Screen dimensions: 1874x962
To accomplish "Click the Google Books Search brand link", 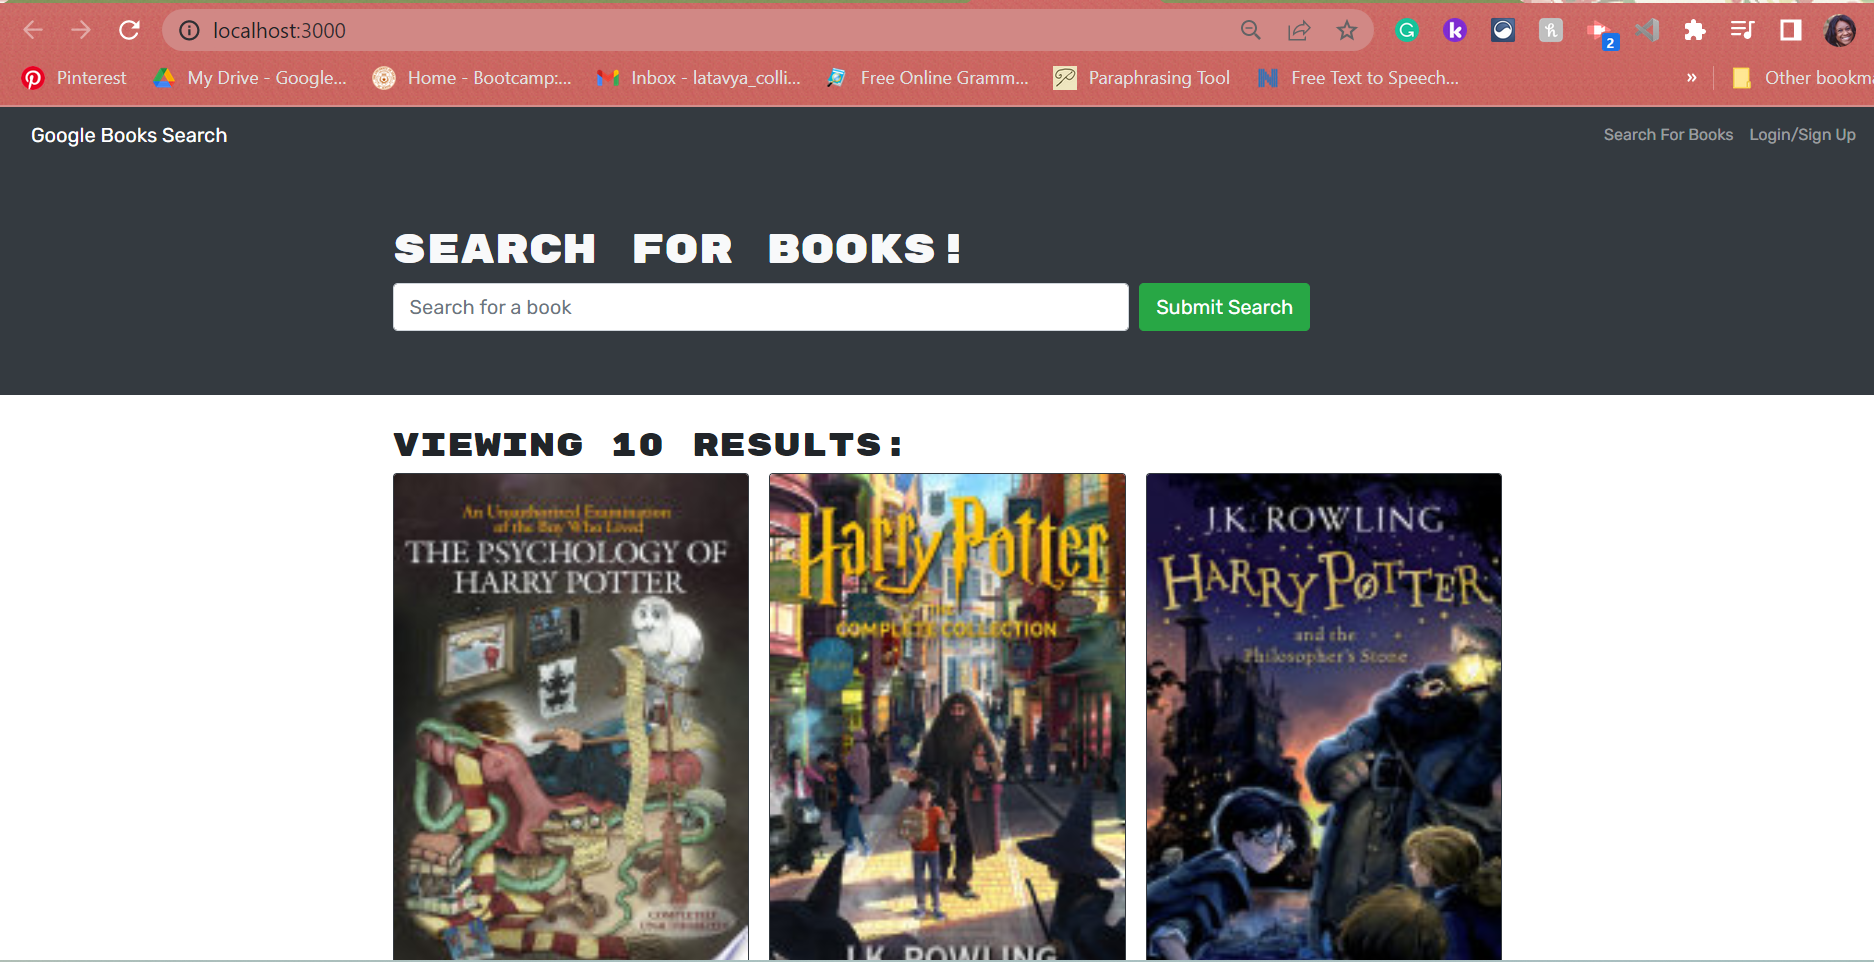I will click(129, 135).
